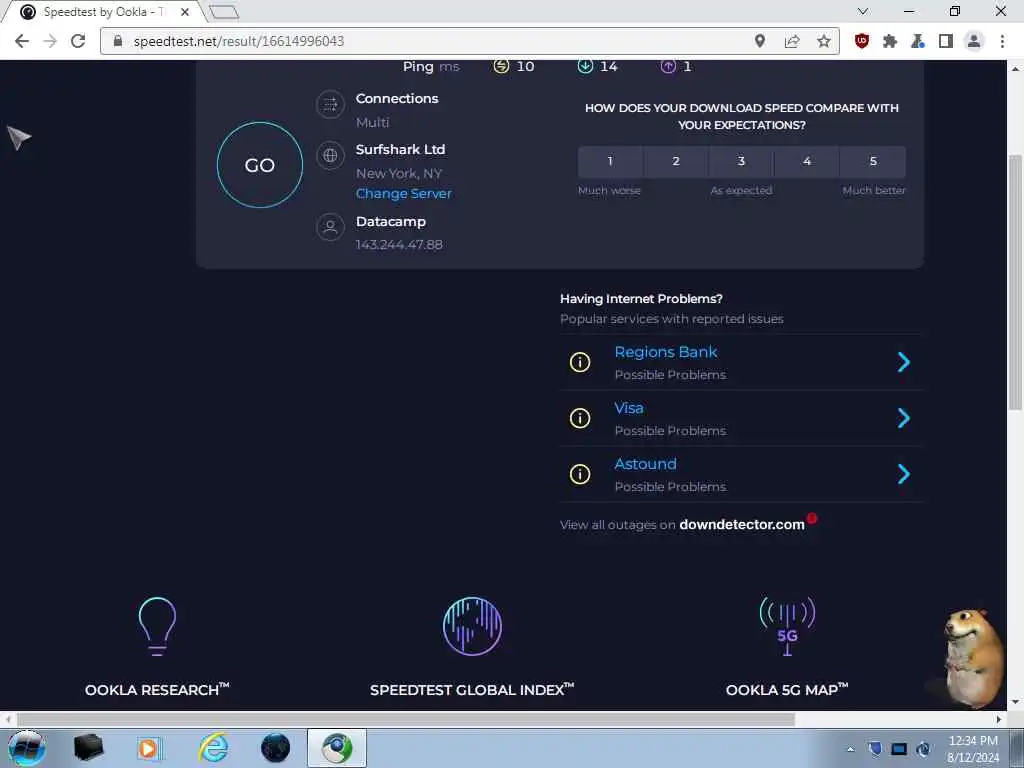
Task: Click the download latency ping icon
Action: (x=585, y=66)
